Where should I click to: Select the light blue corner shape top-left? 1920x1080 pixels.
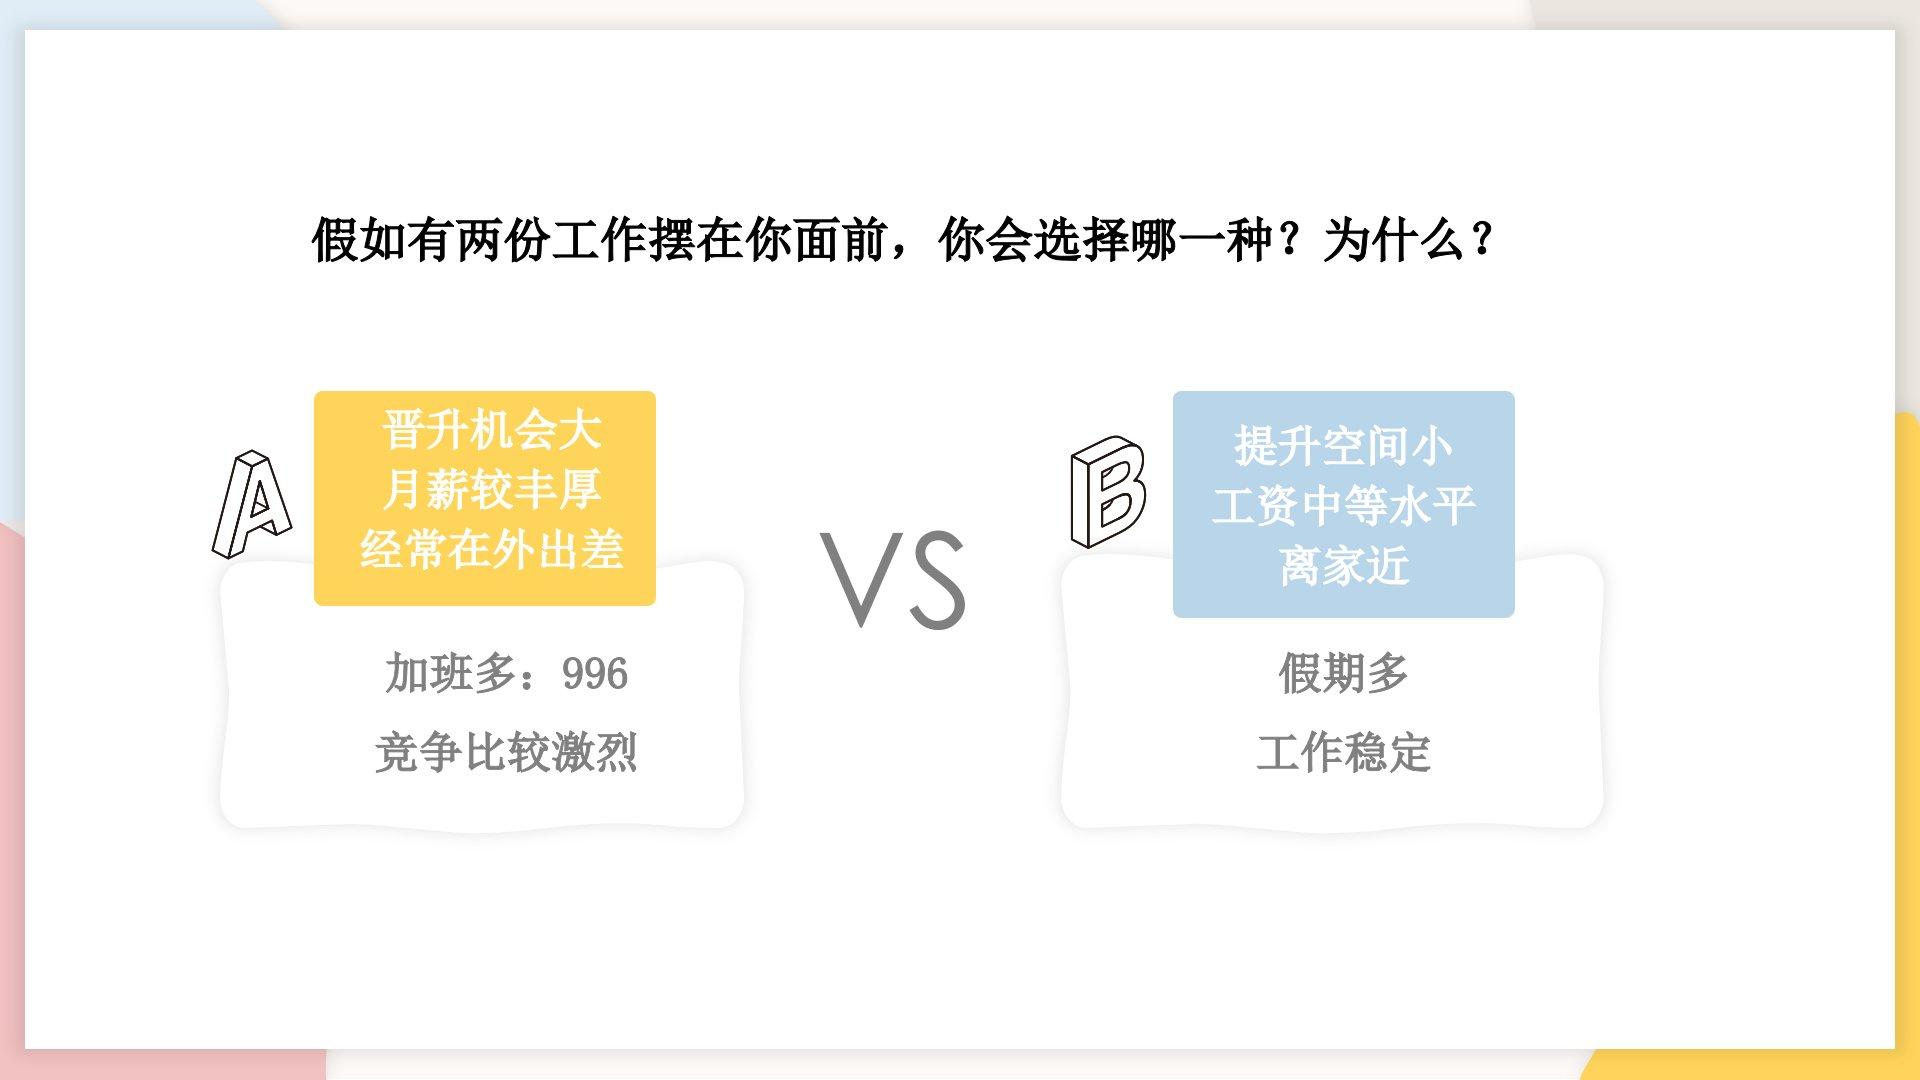point(12,200)
